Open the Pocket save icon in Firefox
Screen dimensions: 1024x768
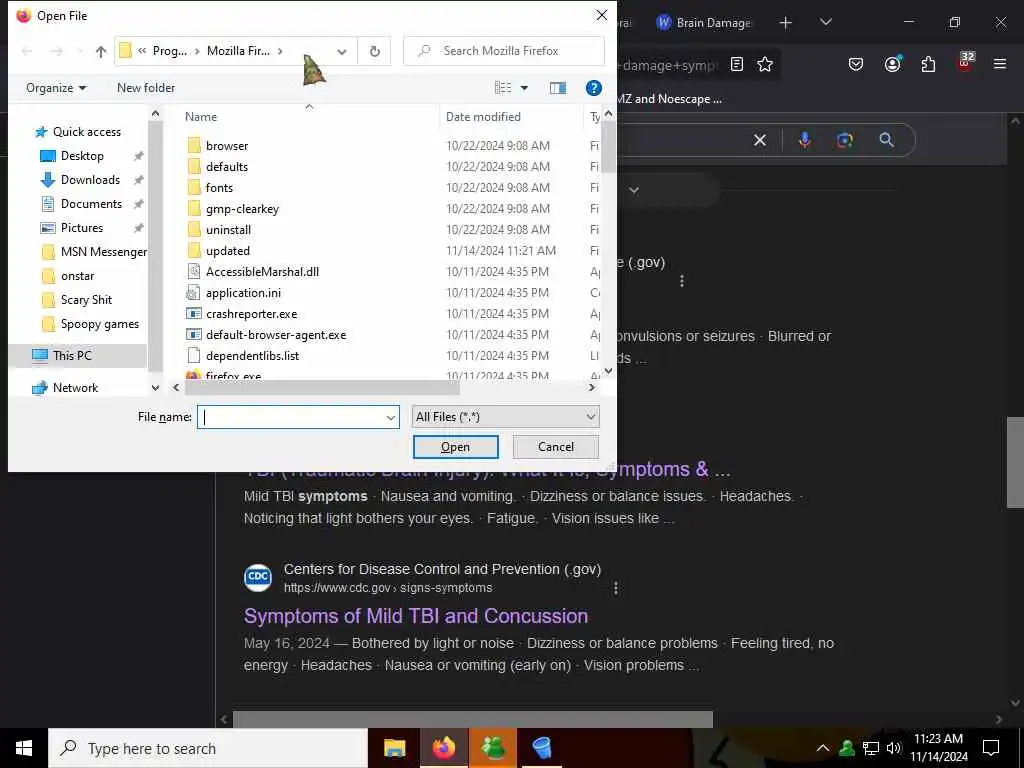(x=856, y=65)
